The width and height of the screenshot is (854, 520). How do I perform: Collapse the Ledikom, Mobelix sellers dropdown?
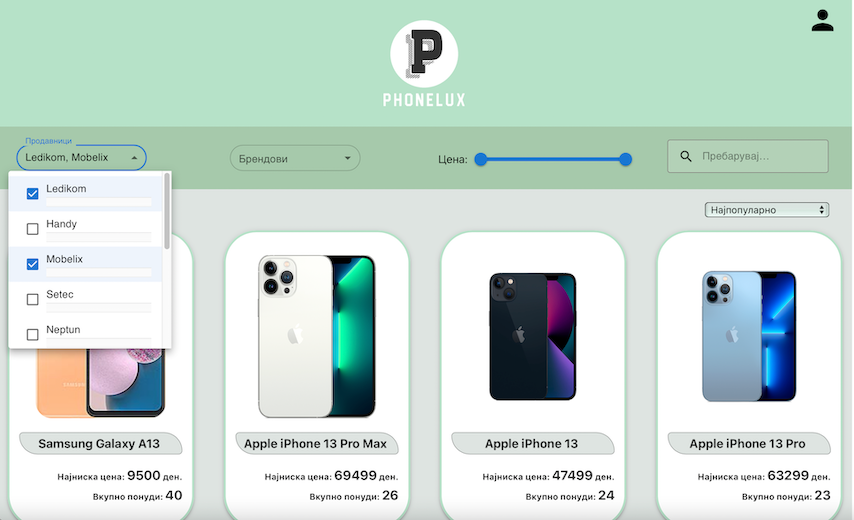click(81, 158)
